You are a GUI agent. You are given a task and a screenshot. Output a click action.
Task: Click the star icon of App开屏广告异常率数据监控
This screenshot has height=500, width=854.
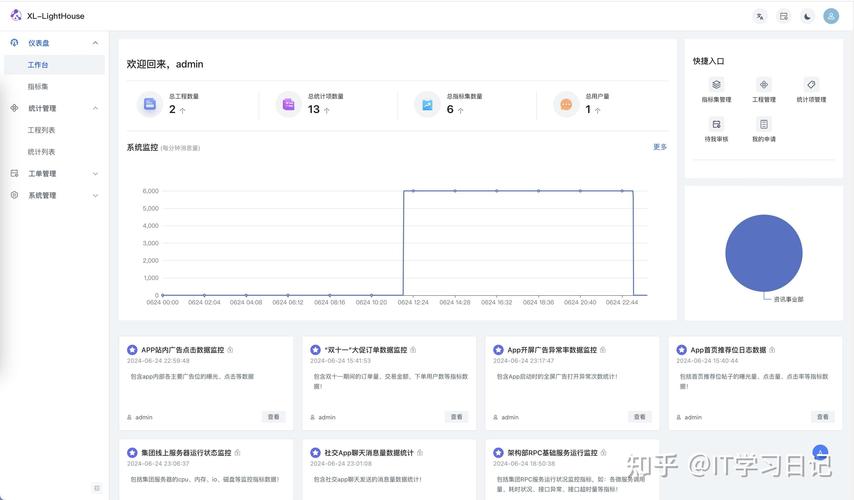(x=498, y=350)
